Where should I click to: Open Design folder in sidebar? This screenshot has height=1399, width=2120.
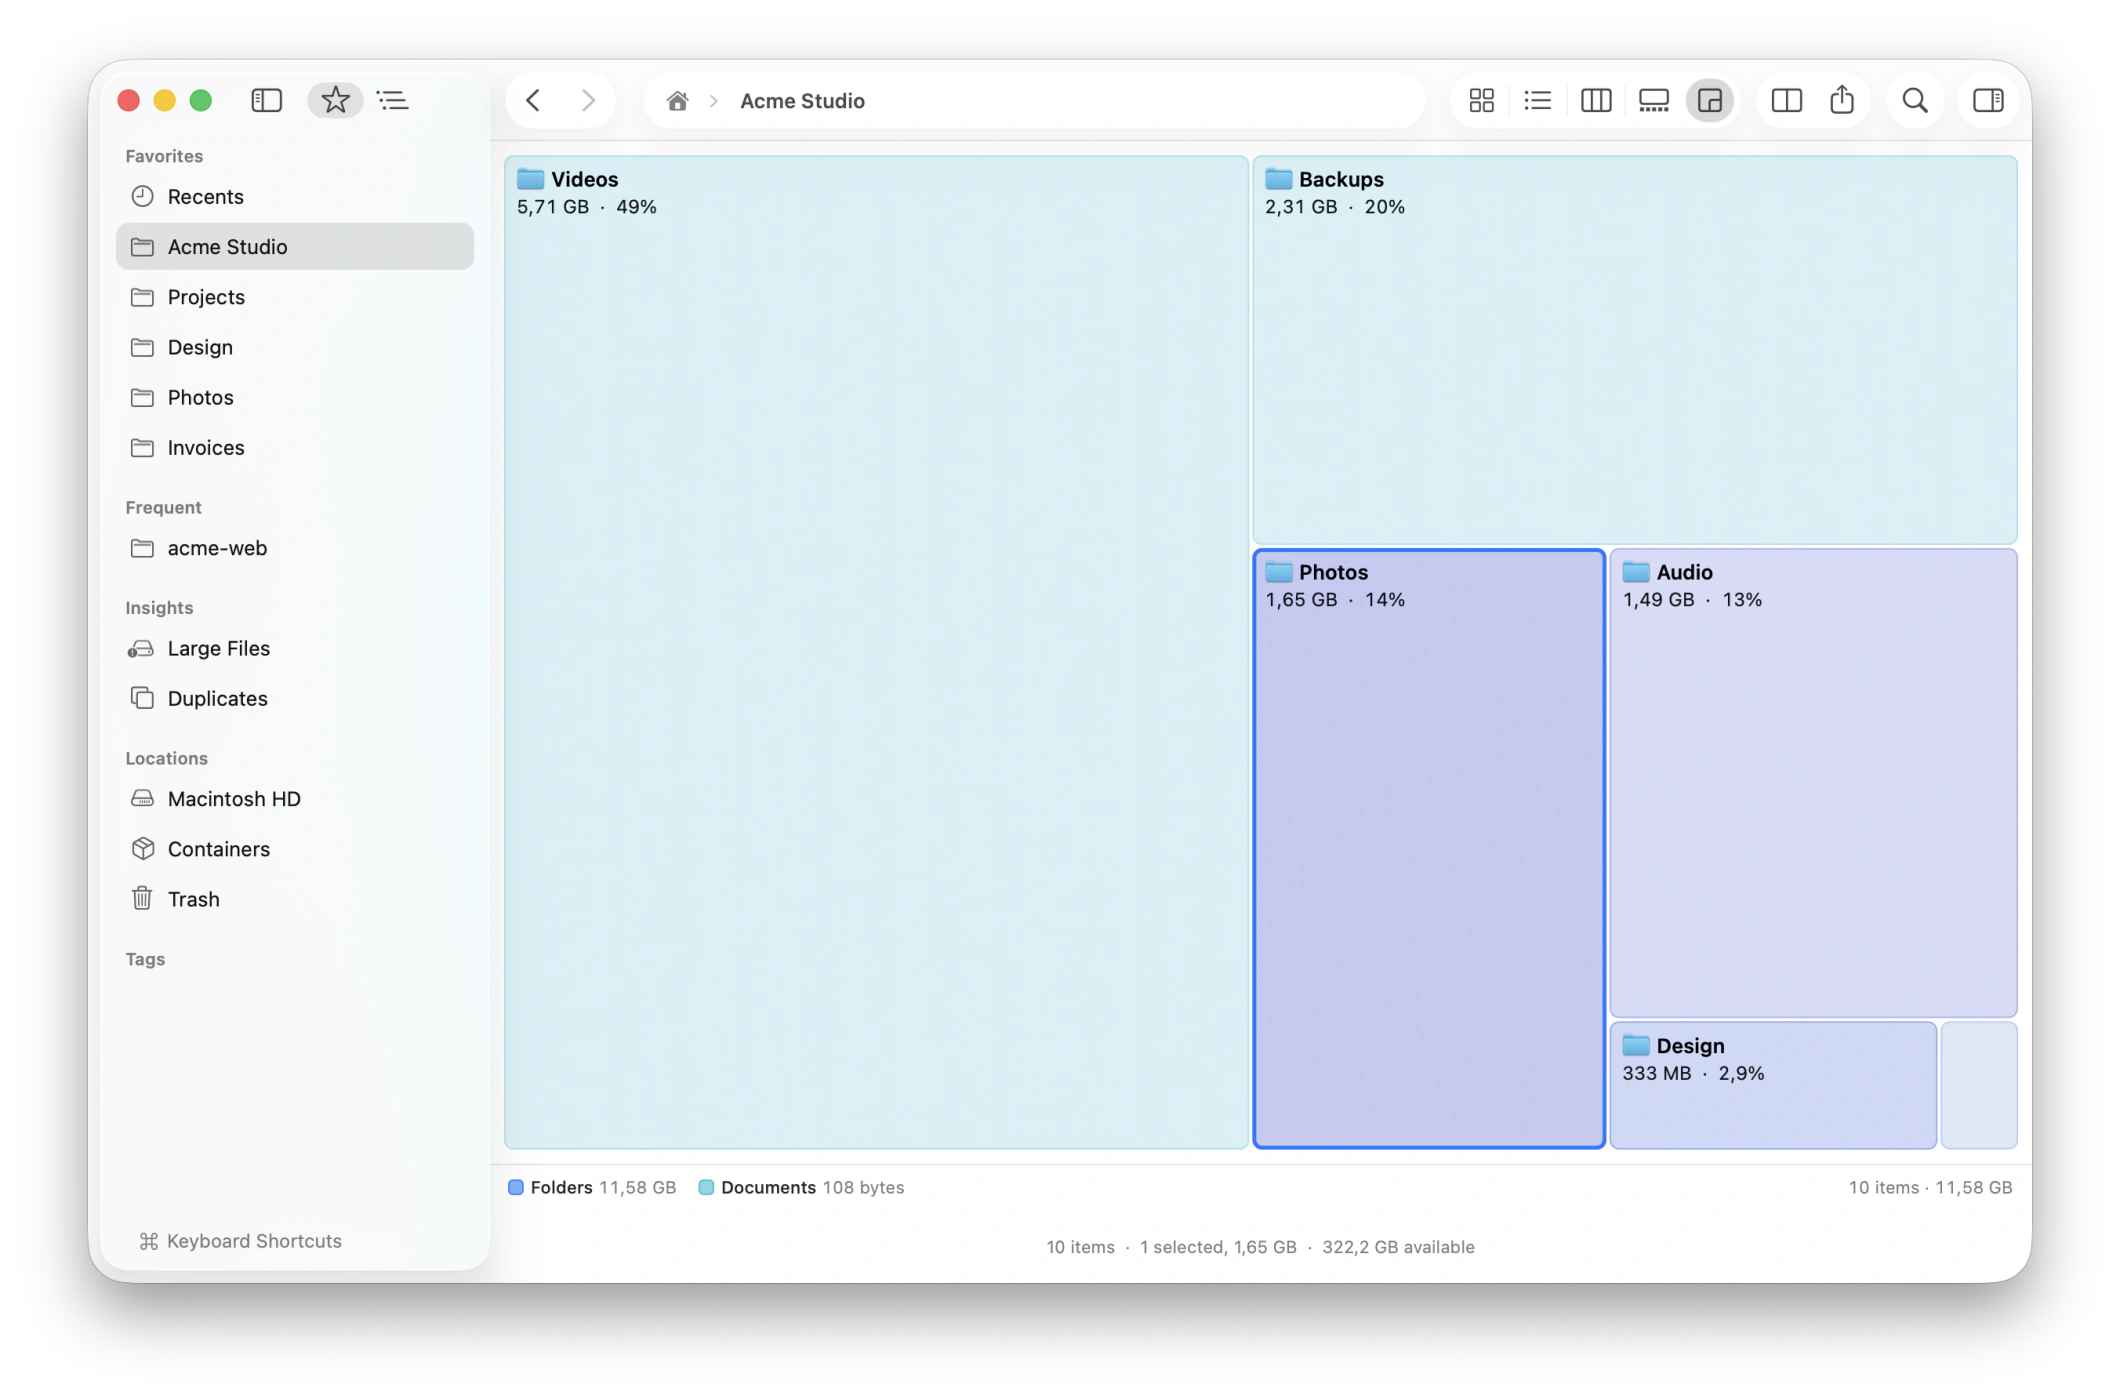[295, 347]
